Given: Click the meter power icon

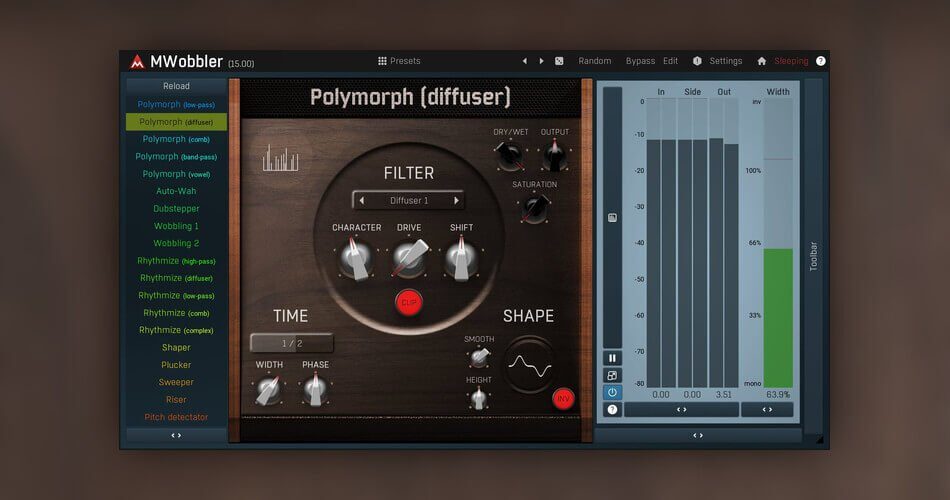Looking at the screenshot, I should pos(612,392).
